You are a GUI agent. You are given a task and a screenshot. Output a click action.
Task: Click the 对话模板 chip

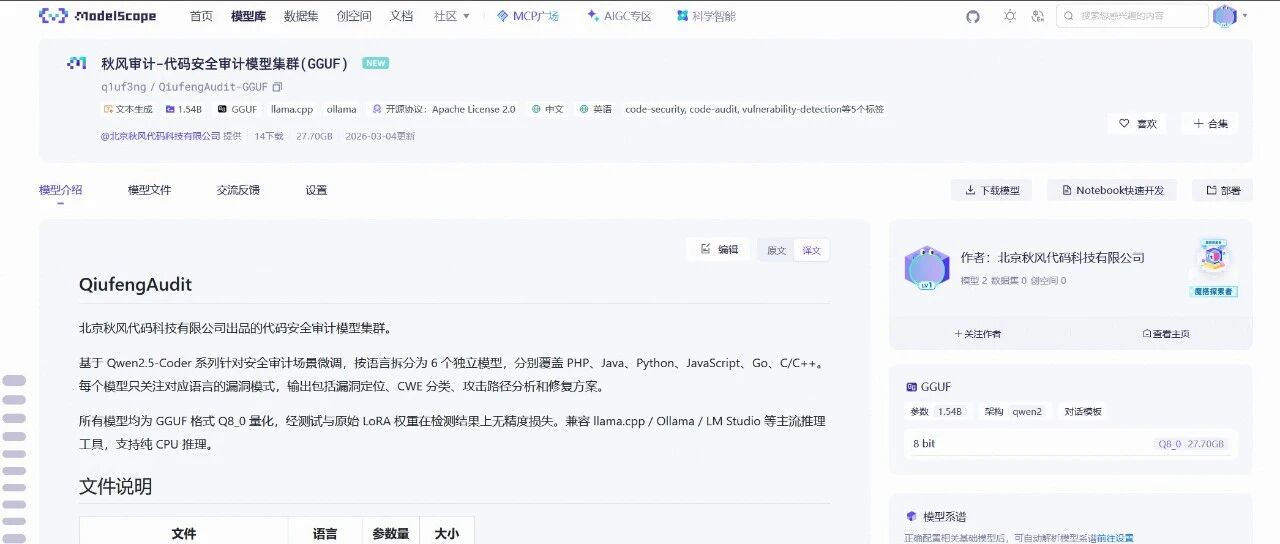pyautogui.click(x=1082, y=411)
